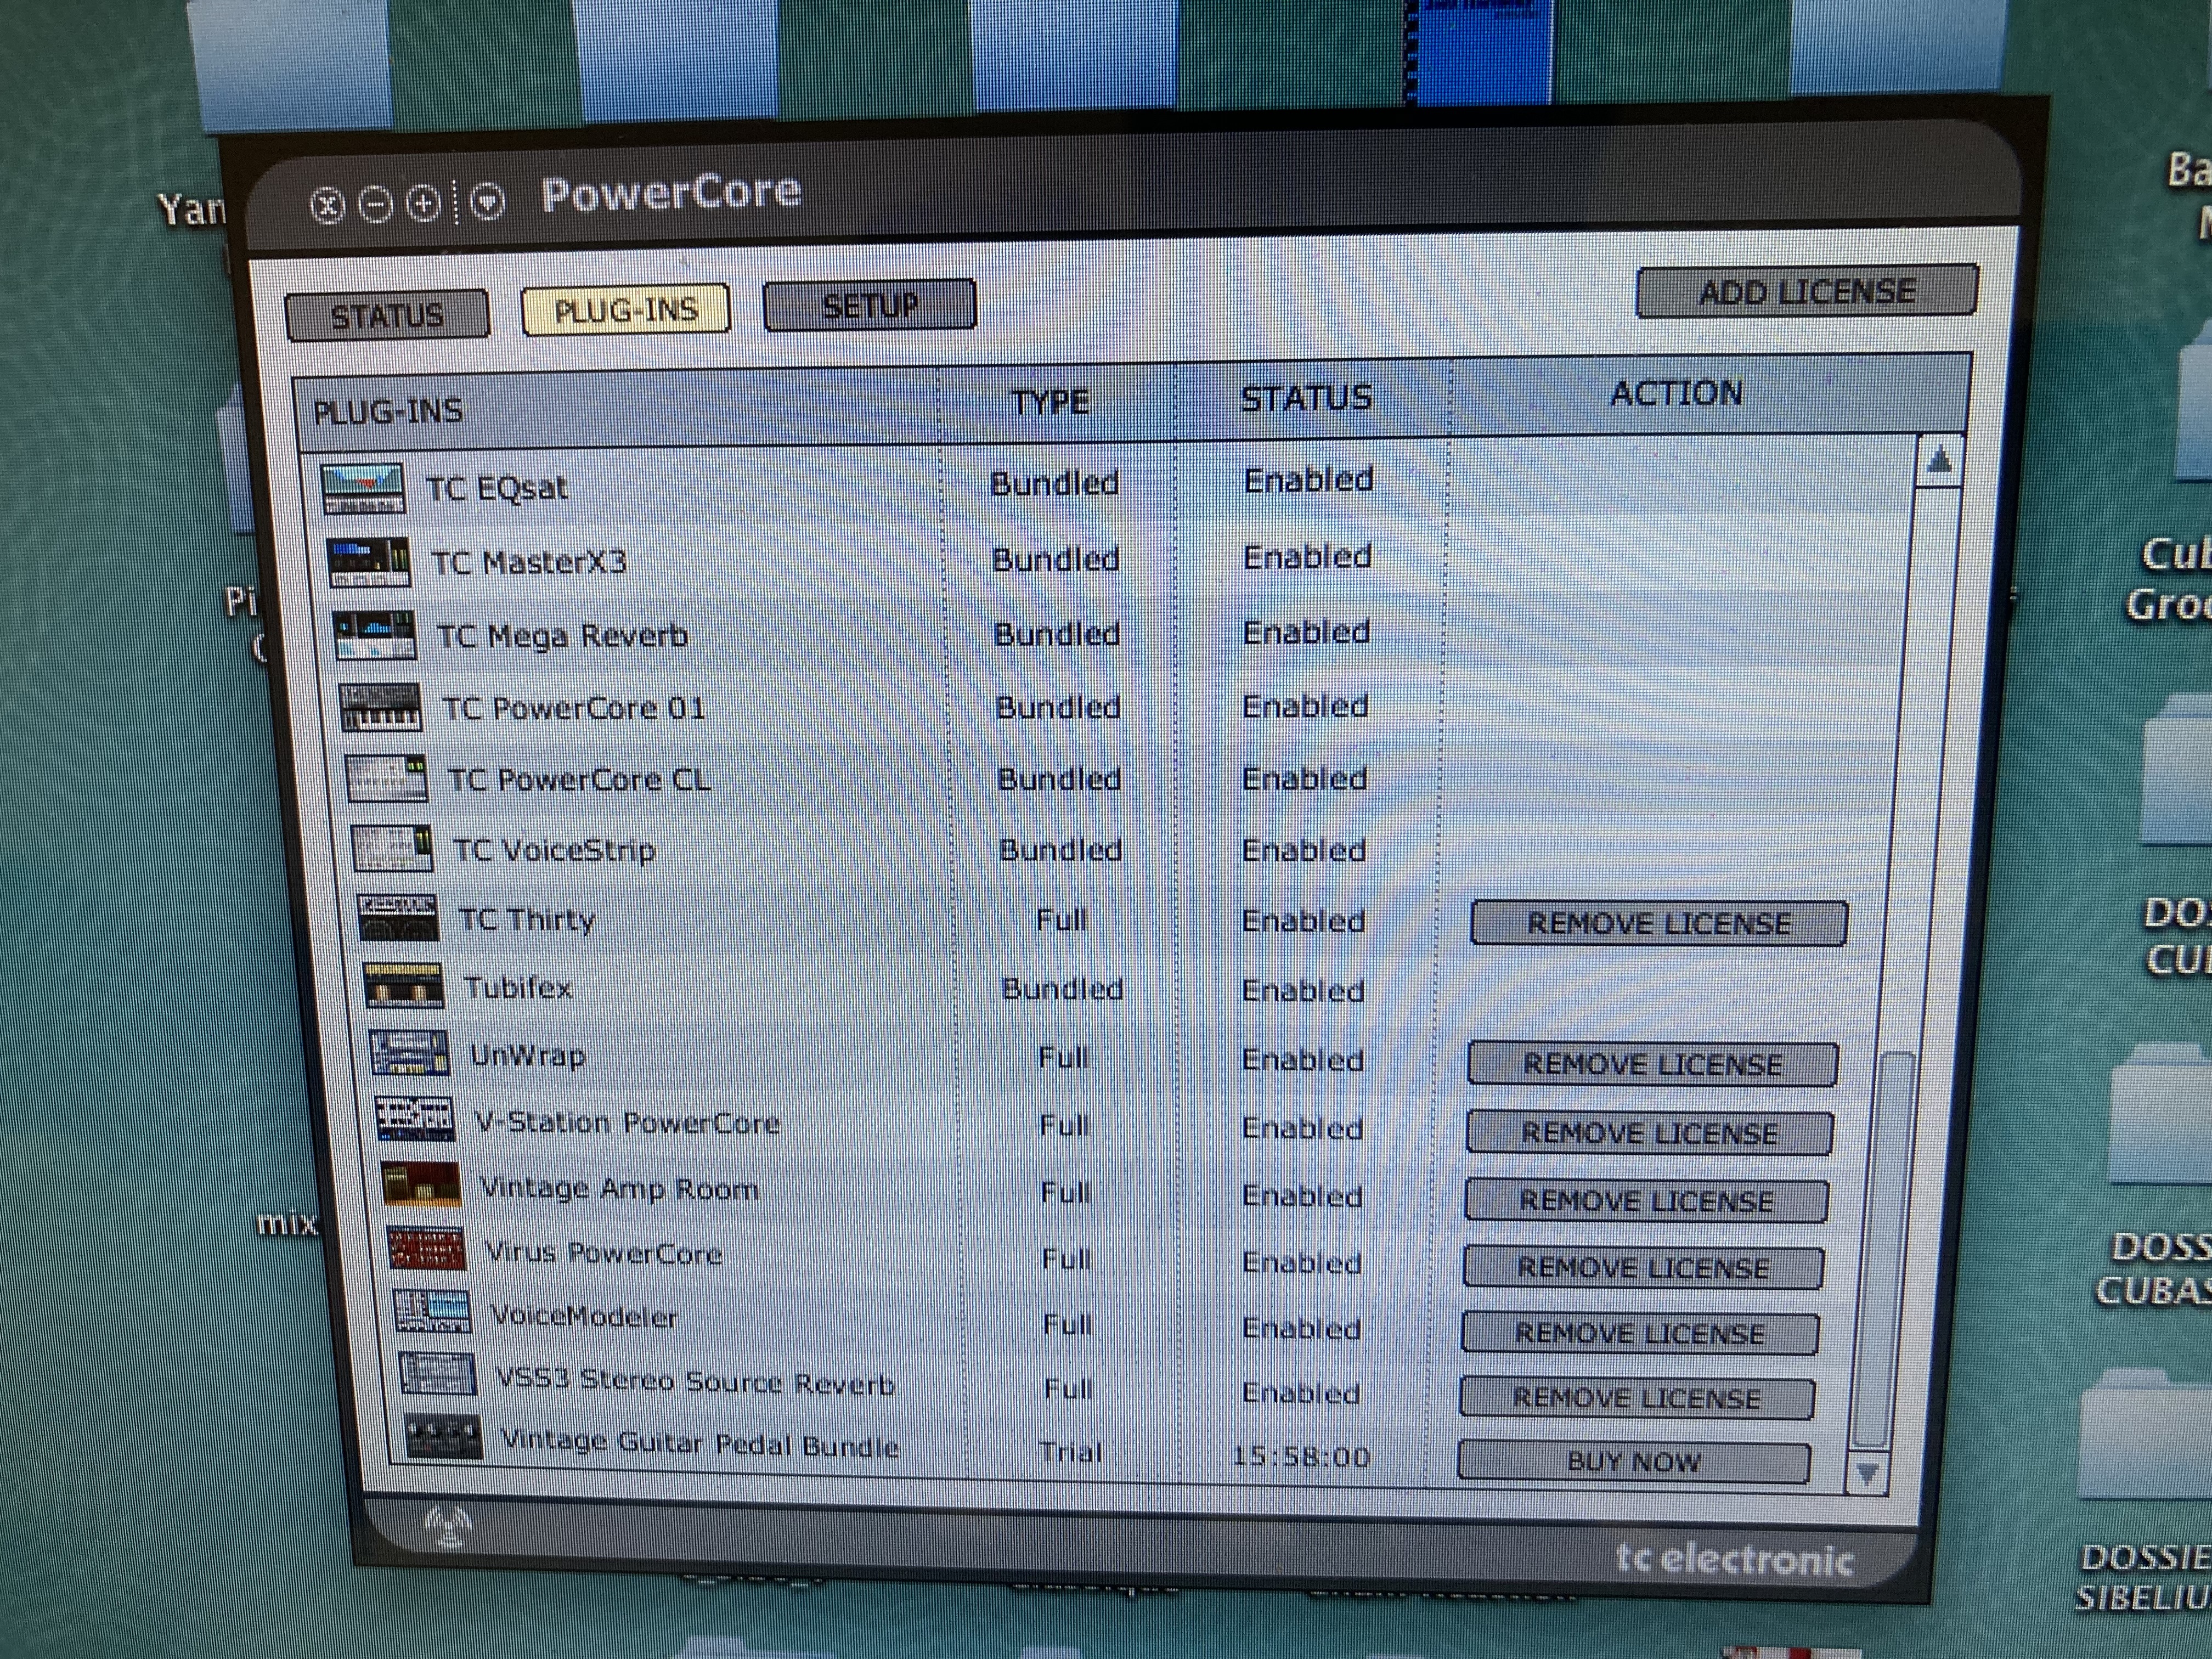Click the antenna icon in bottom bar
Screen dimensions: 2212x1659
coord(449,1527)
